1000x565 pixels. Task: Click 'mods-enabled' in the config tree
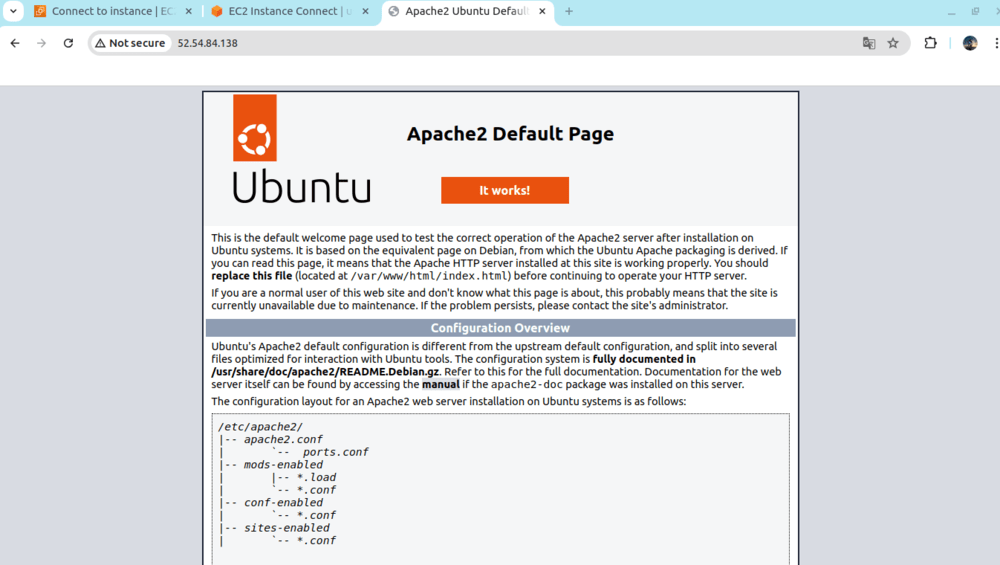pyautogui.click(x=283, y=465)
